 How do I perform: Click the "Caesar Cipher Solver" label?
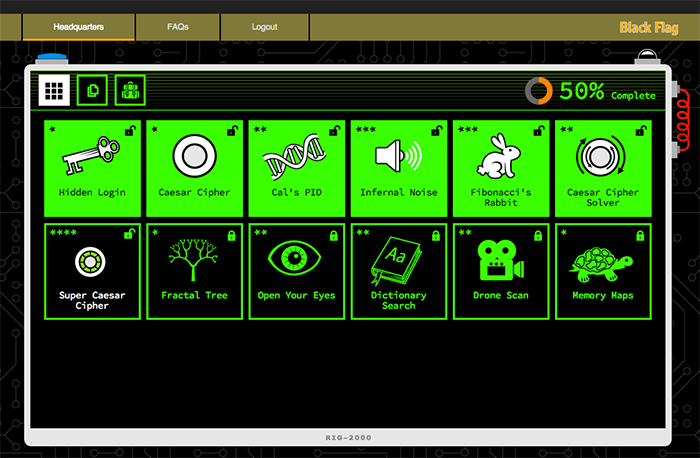tap(603, 198)
